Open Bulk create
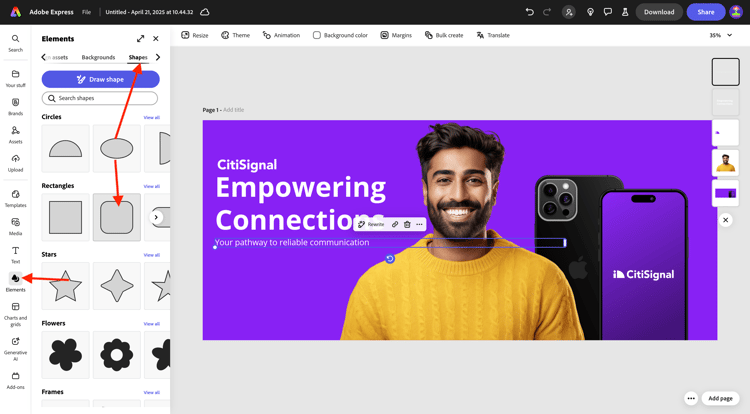The width and height of the screenshot is (750, 414). coord(444,35)
